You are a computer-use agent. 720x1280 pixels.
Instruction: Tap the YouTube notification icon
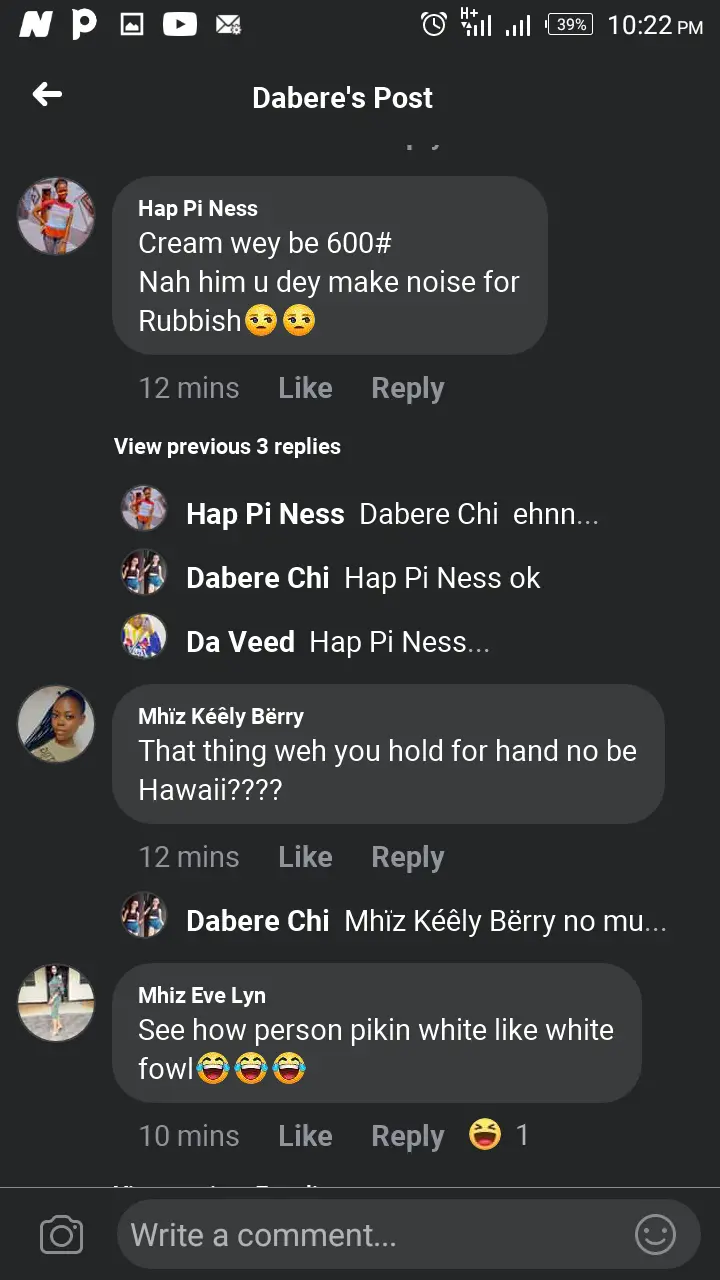180,25
